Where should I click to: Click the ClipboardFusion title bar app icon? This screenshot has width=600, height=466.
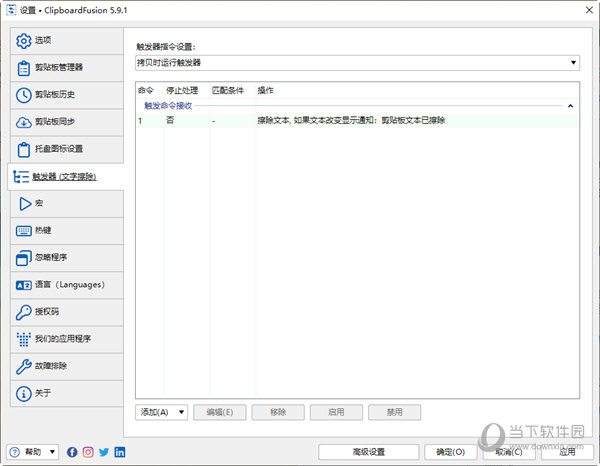point(11,10)
